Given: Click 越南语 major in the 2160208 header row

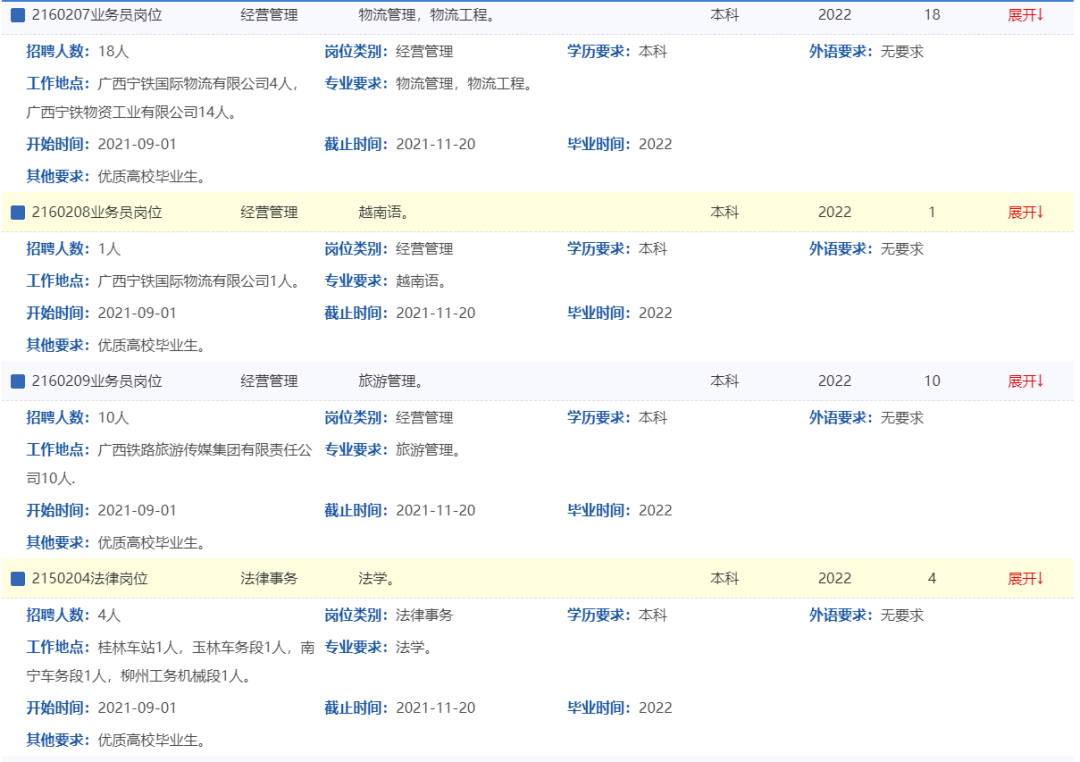Looking at the screenshot, I should point(384,212).
